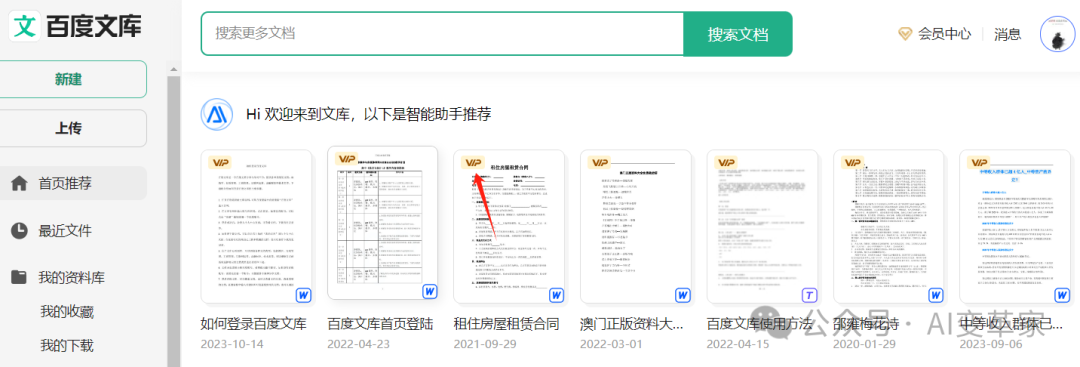Image resolution: width=1080 pixels, height=367 pixels.
Task: Open 消息 notifications
Action: click(x=1008, y=34)
